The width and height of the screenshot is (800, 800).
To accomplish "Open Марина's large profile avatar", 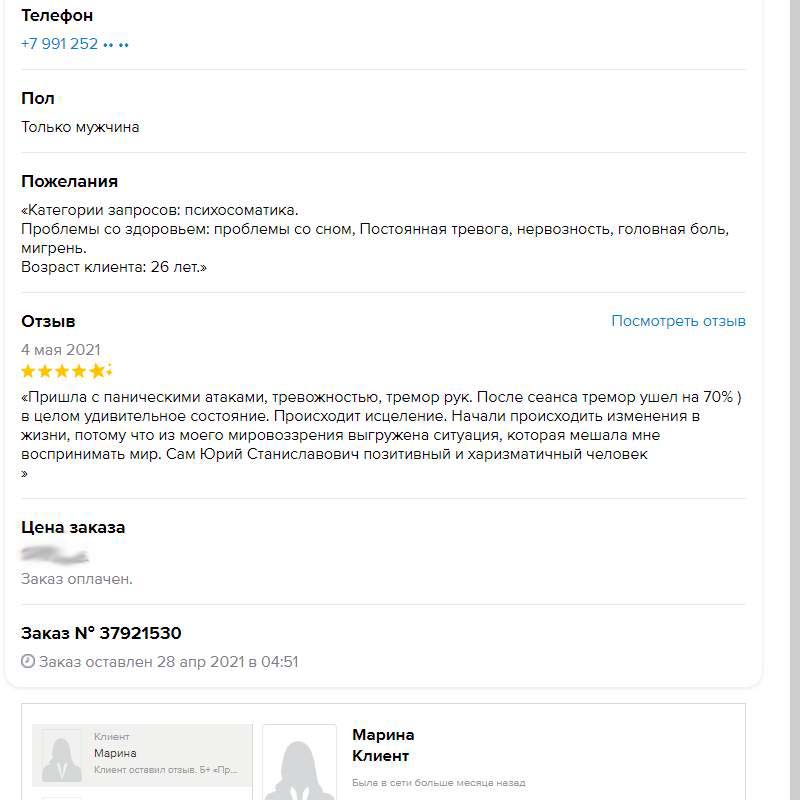I will (x=299, y=762).
